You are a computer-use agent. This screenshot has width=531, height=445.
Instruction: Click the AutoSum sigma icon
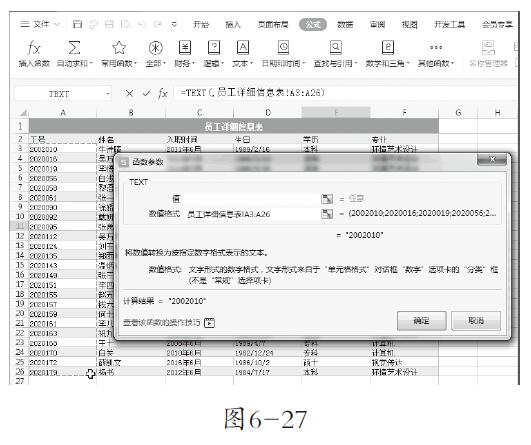pyautogui.click(x=74, y=48)
